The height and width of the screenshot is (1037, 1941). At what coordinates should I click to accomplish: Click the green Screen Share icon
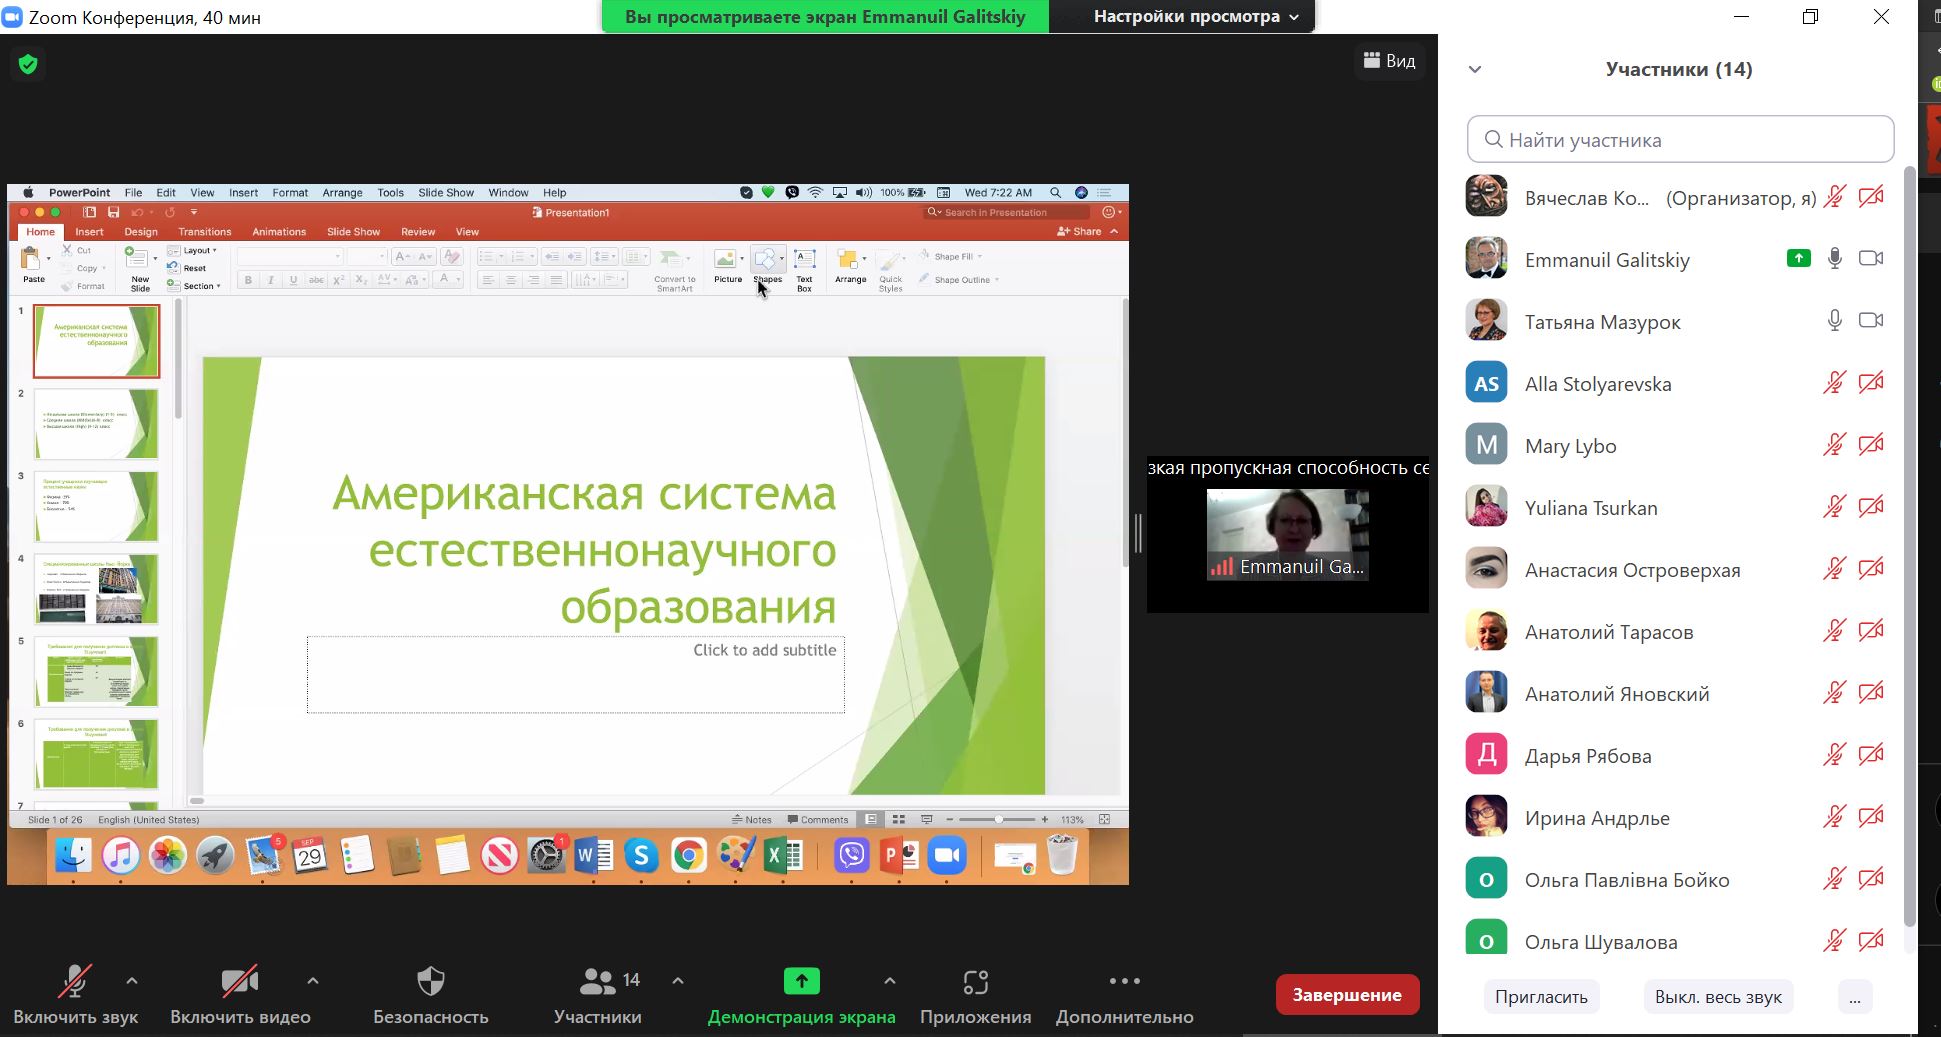801,982
